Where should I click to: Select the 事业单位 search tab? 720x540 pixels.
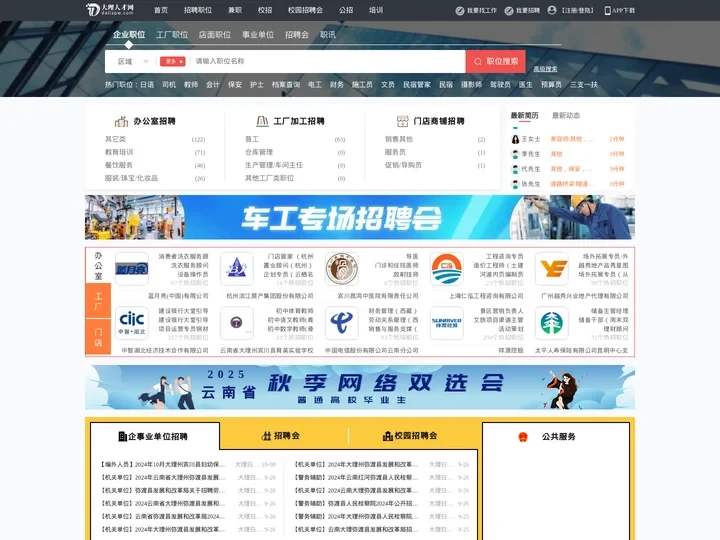coord(258,34)
